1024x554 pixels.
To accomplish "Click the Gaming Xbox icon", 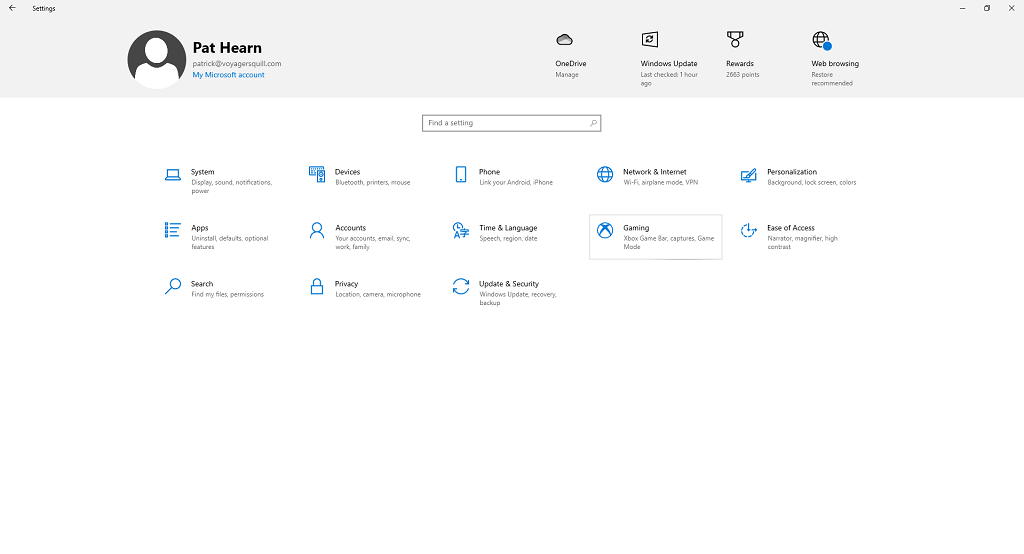I will coord(605,231).
